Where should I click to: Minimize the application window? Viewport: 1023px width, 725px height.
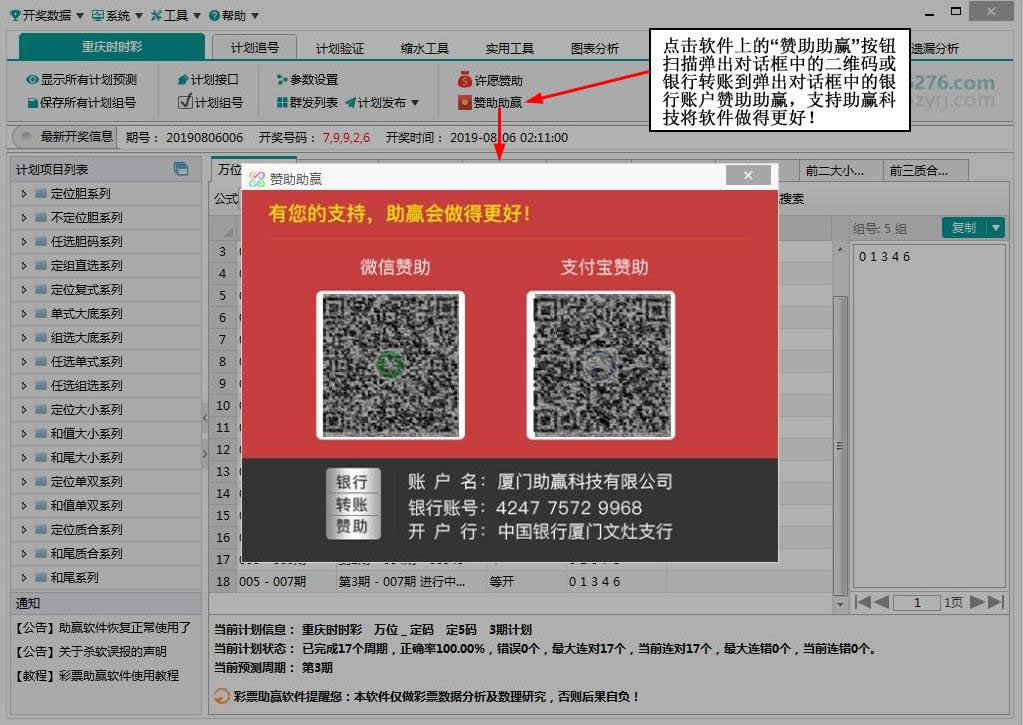pyautogui.click(x=930, y=13)
